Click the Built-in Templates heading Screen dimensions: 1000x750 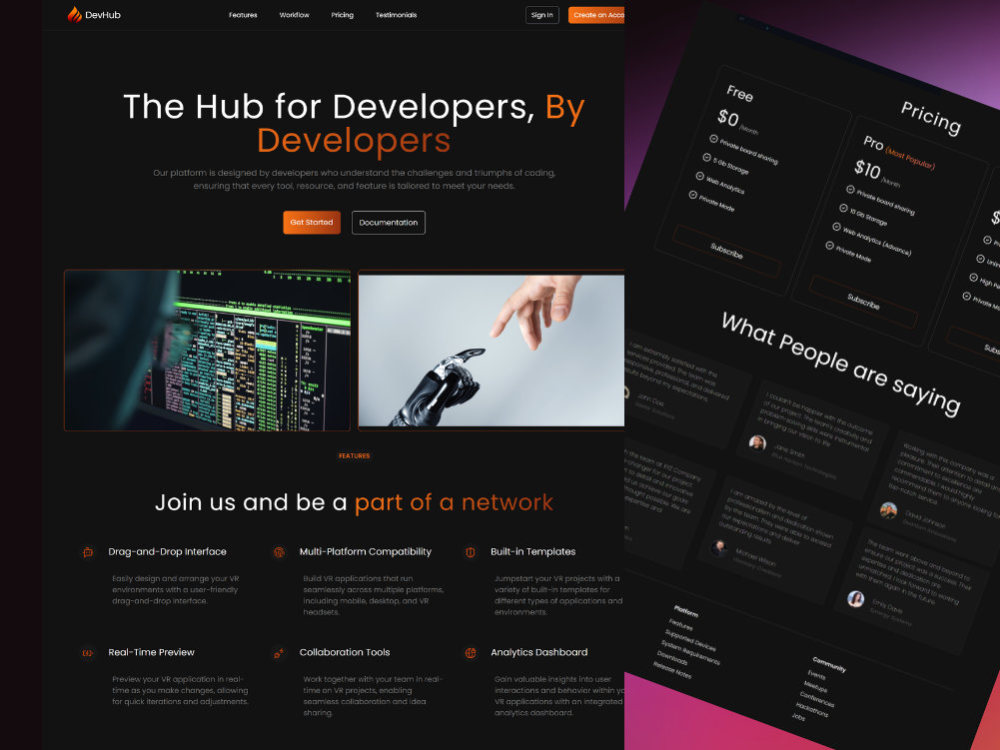pos(533,552)
